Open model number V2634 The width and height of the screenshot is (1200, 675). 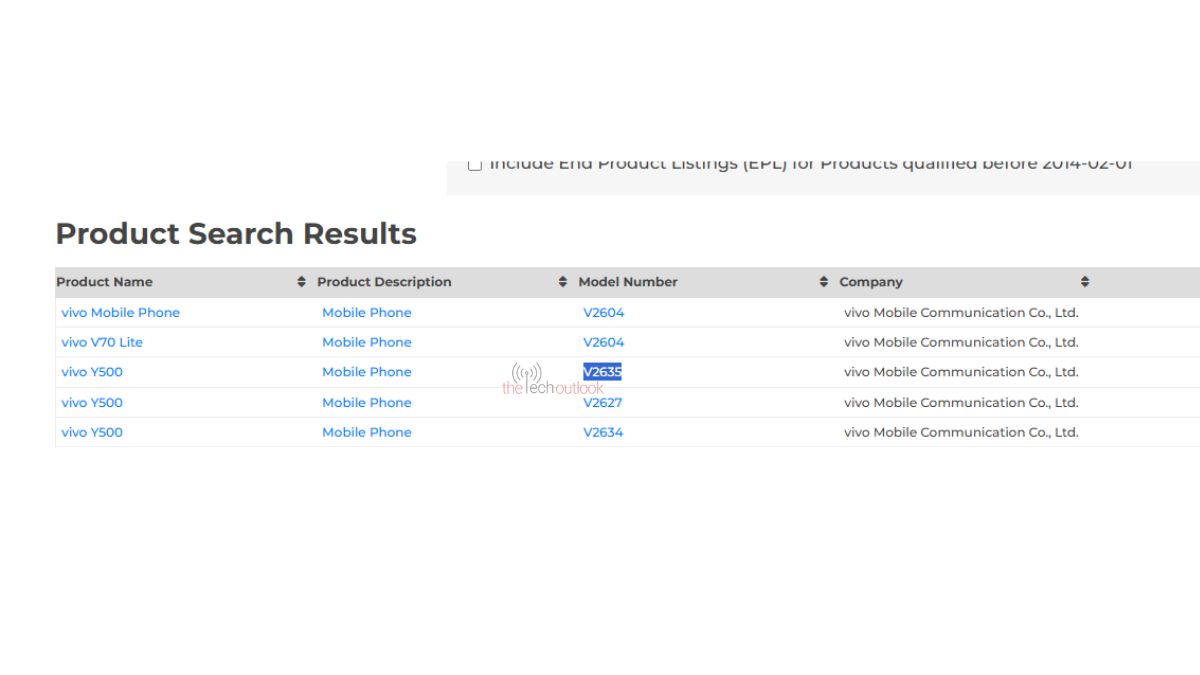(604, 432)
